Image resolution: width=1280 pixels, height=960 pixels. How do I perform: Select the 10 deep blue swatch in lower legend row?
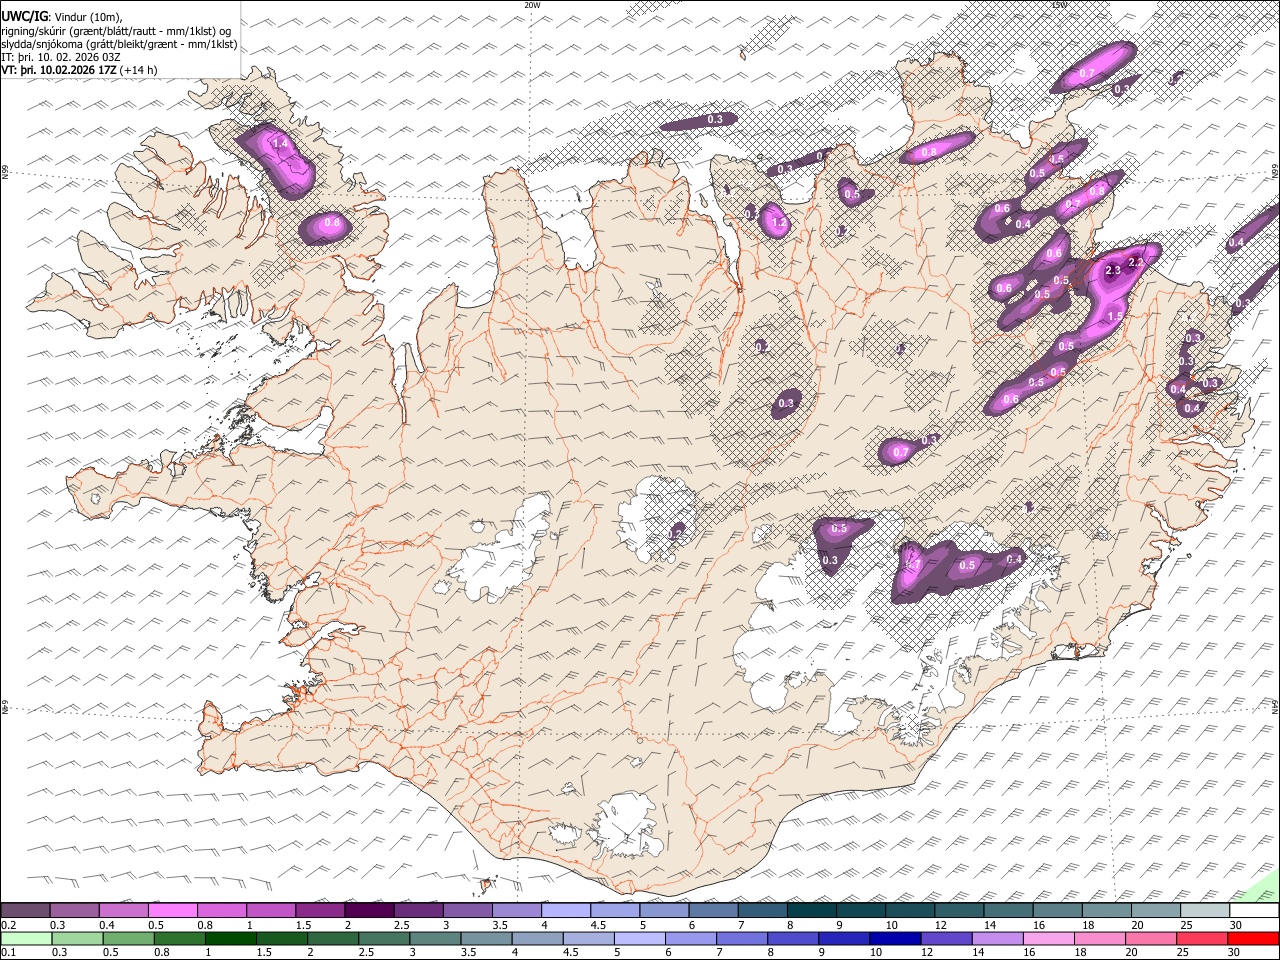(895, 939)
